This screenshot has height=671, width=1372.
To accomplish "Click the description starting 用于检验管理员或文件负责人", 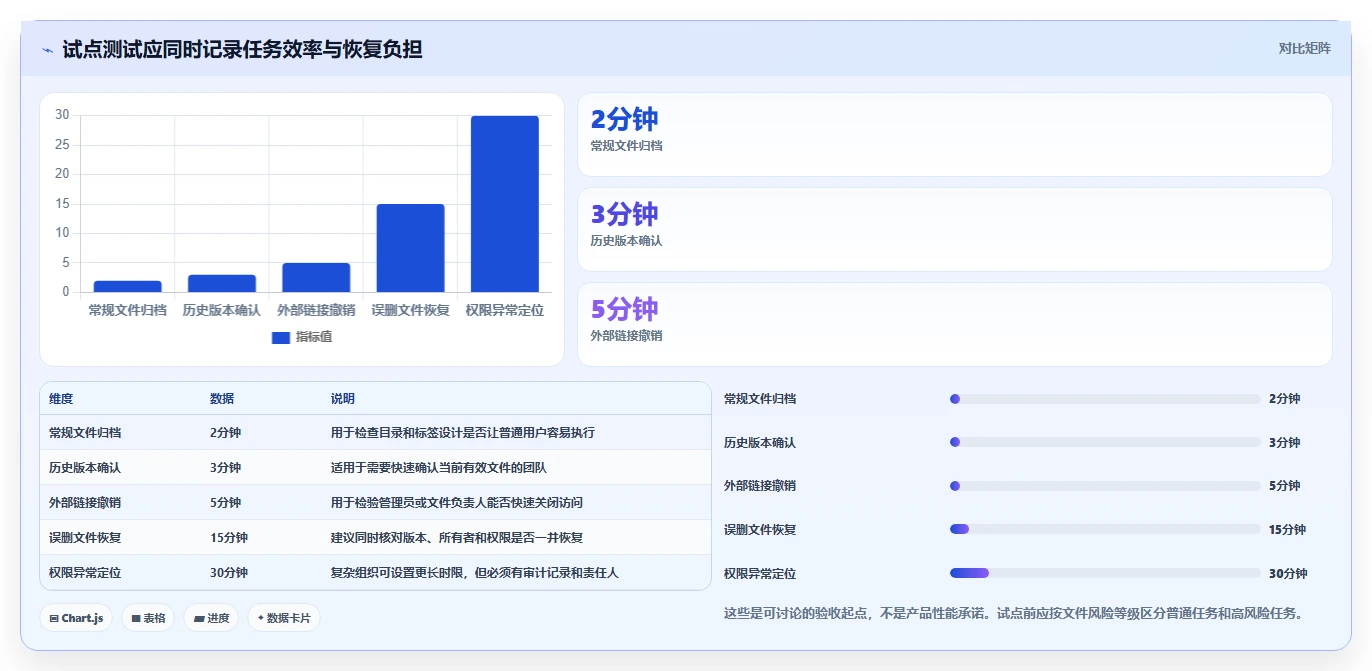I will tap(457, 503).
